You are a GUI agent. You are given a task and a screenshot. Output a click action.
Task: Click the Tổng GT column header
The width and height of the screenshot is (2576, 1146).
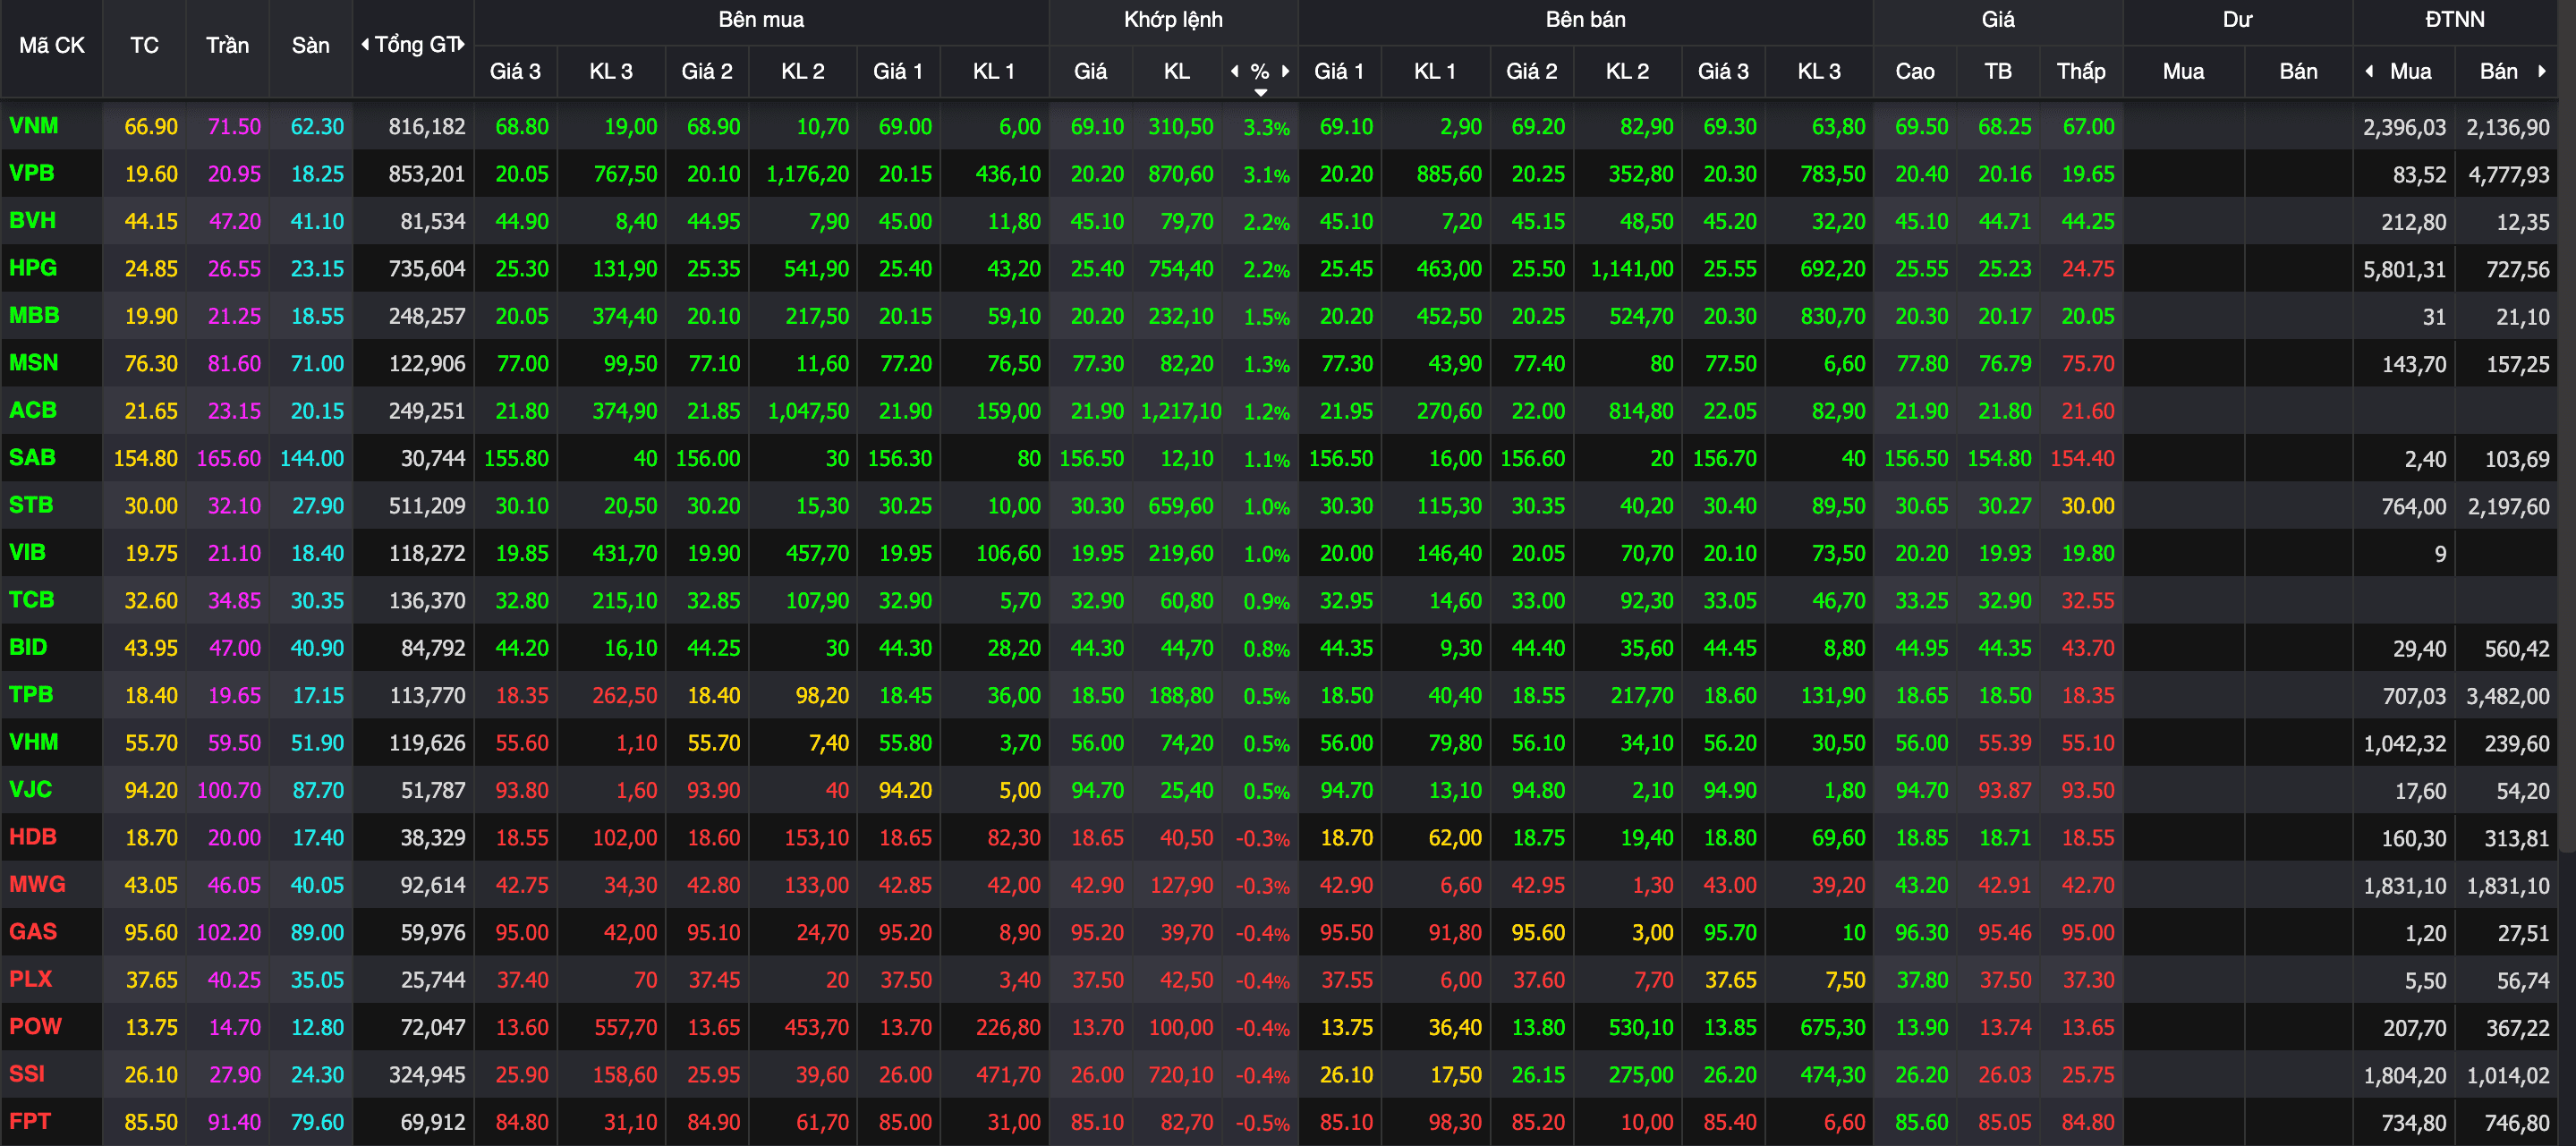(x=416, y=45)
